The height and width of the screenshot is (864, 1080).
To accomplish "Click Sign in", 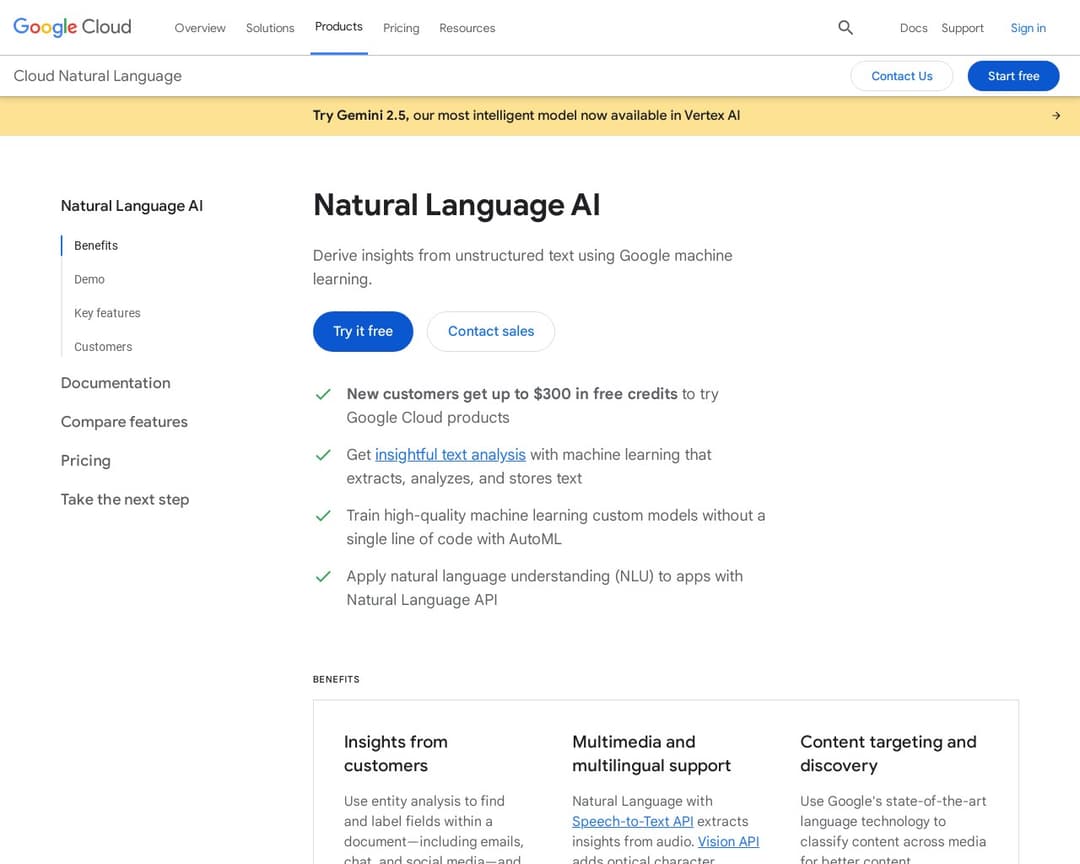I will pyautogui.click(x=1028, y=28).
